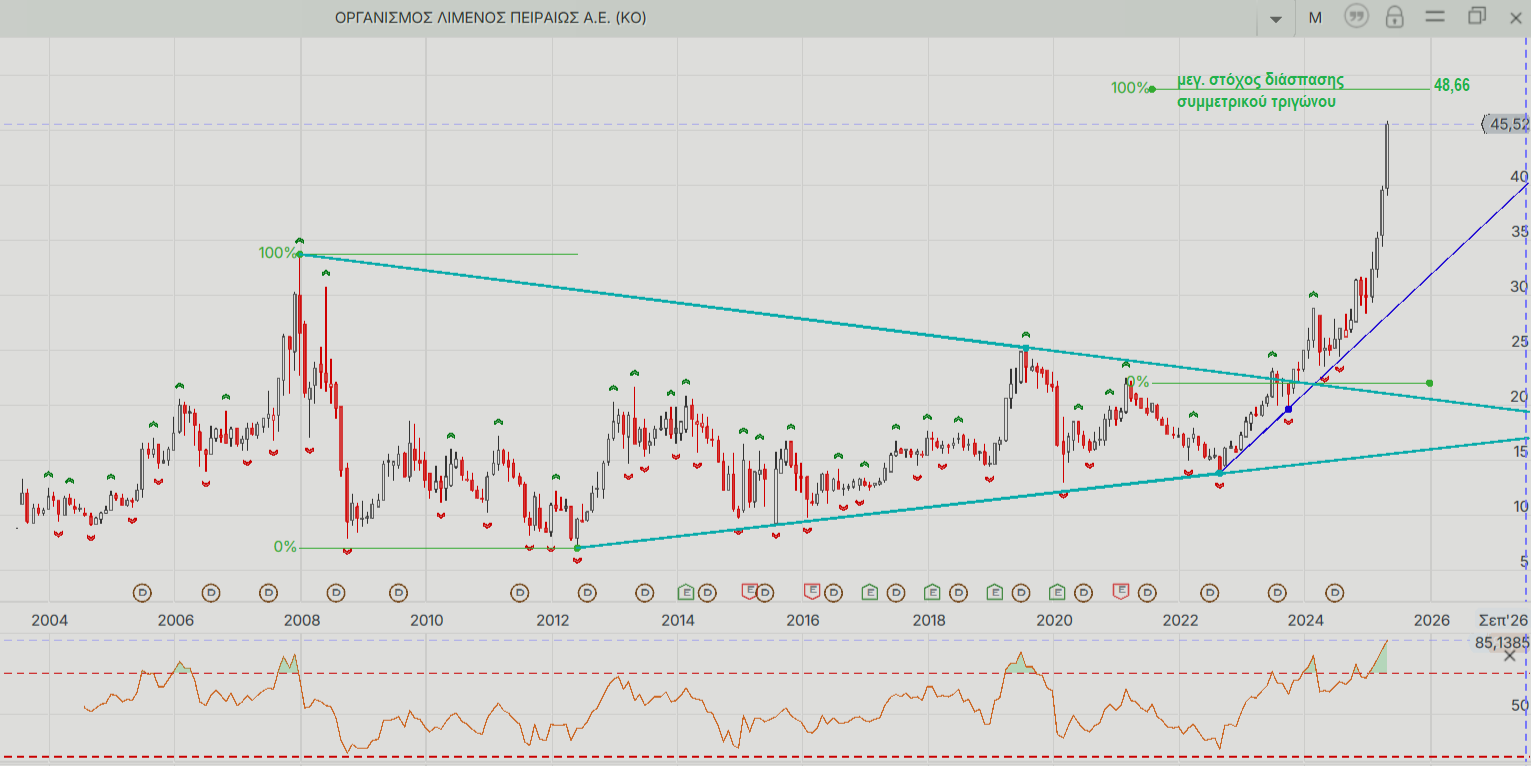This screenshot has height=766, width=1531.
Task: Select the blue anchor point on the blue trendline
Action: [1288, 408]
